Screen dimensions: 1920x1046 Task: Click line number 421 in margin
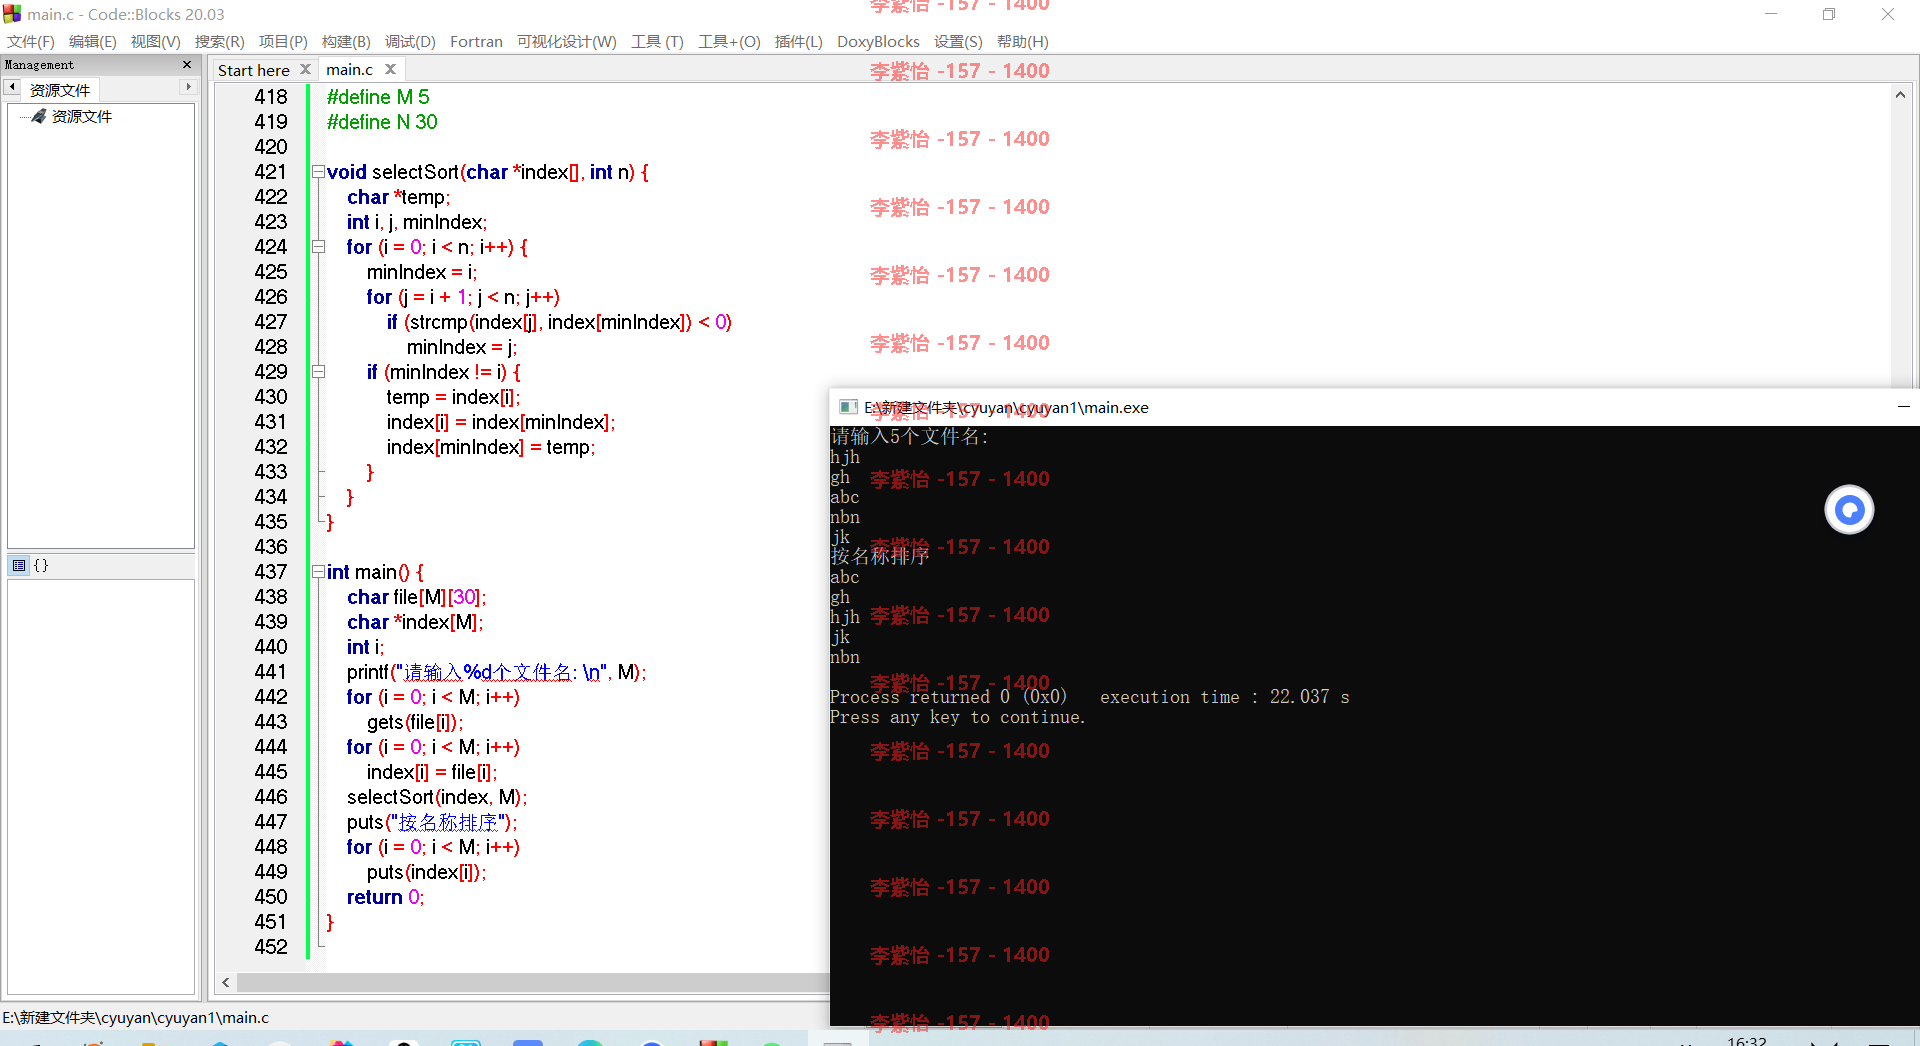tap(271, 172)
